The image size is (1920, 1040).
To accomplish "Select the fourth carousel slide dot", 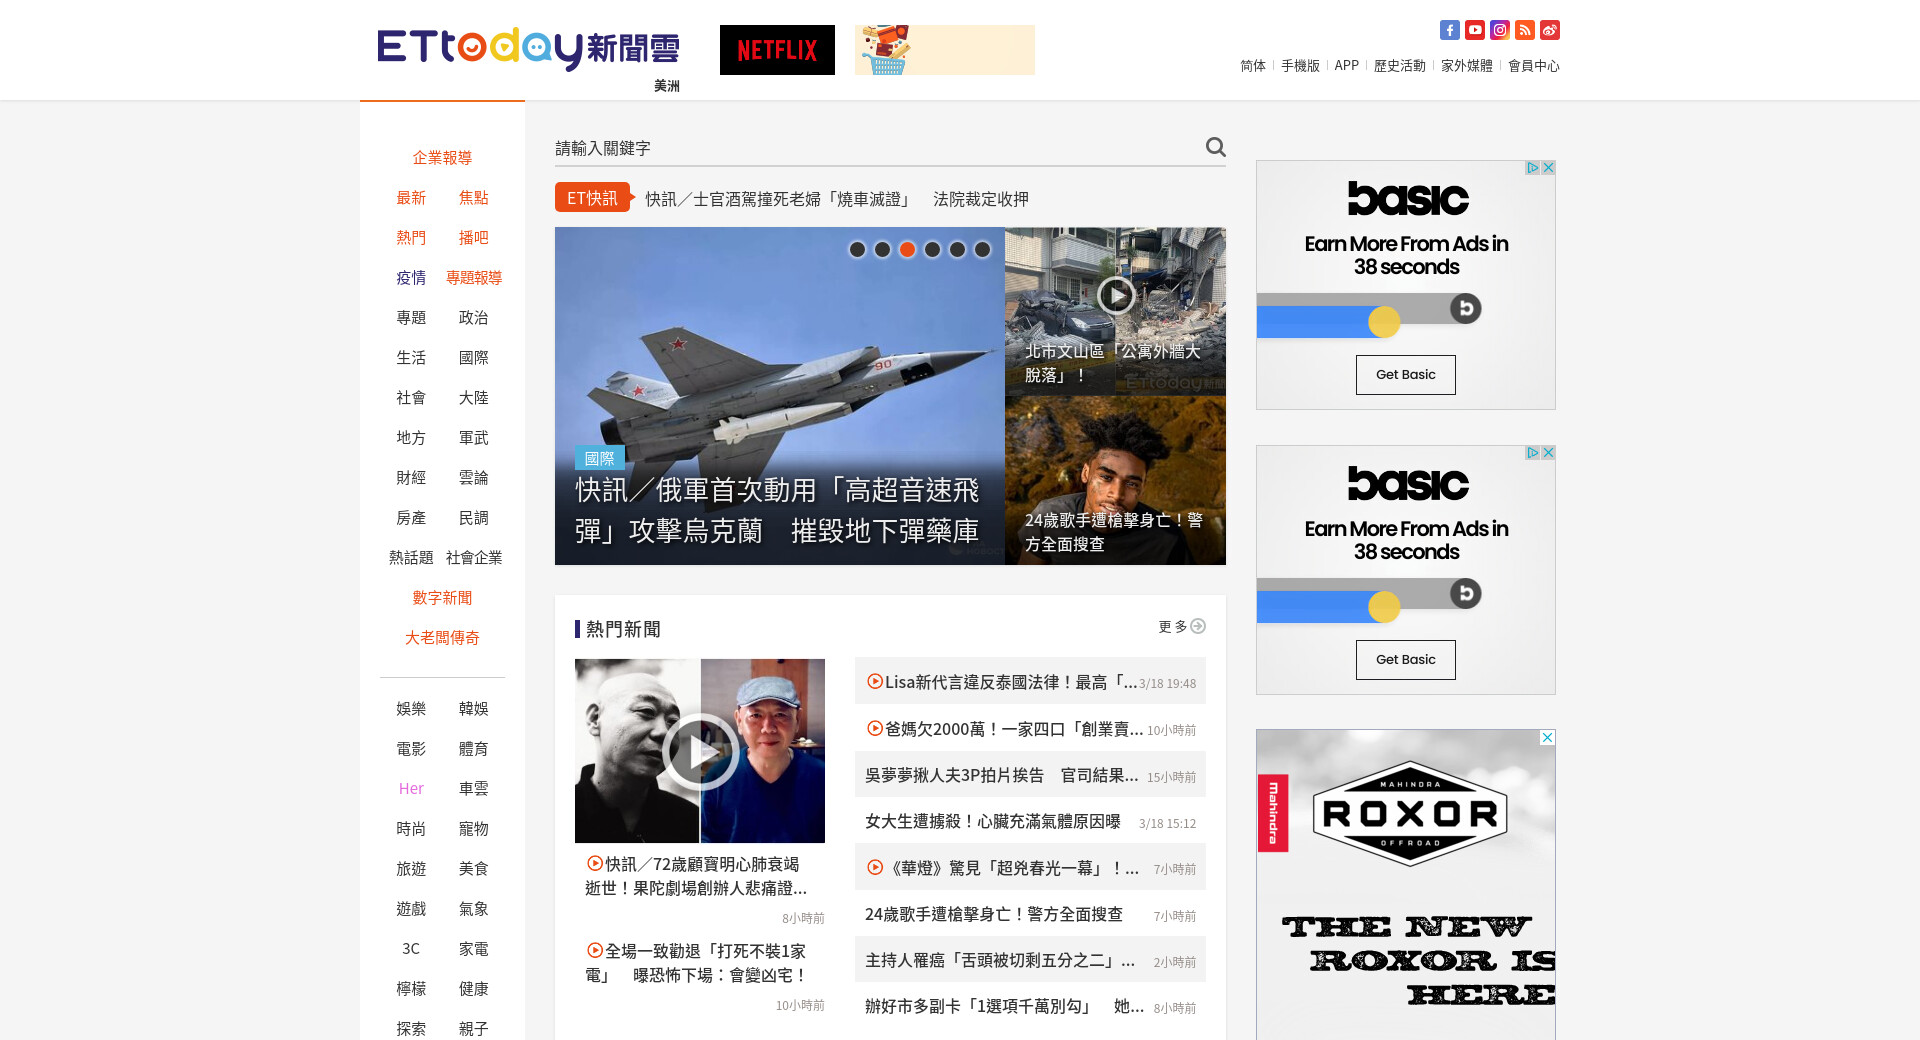I will point(932,250).
